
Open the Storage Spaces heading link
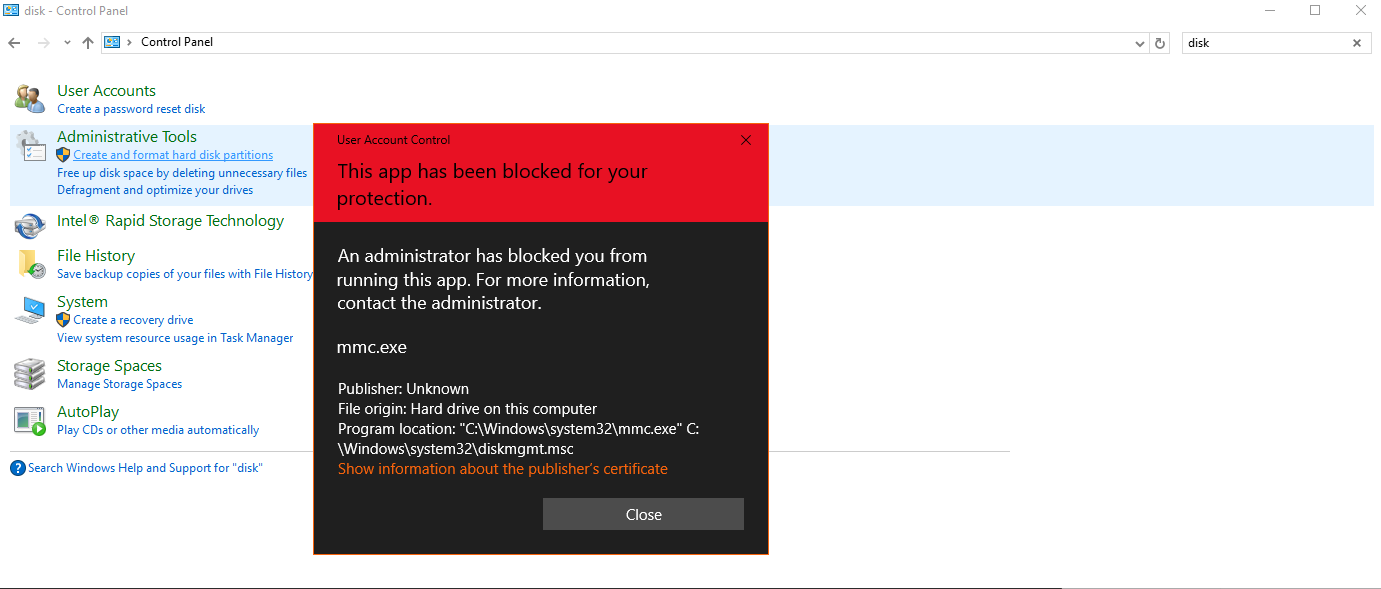click(109, 366)
